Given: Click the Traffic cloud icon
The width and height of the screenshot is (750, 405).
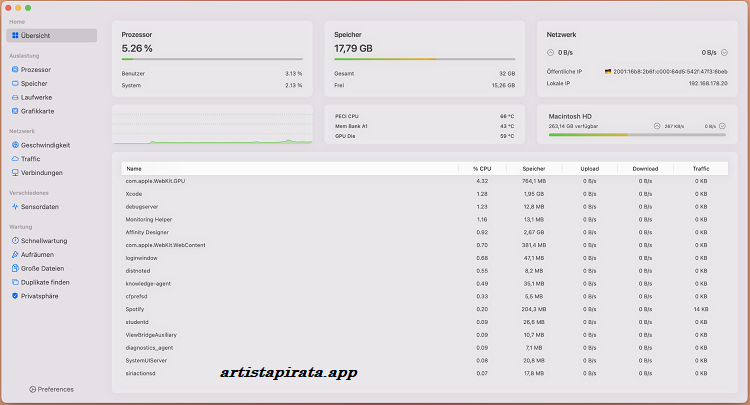Looking at the screenshot, I should [x=15, y=159].
